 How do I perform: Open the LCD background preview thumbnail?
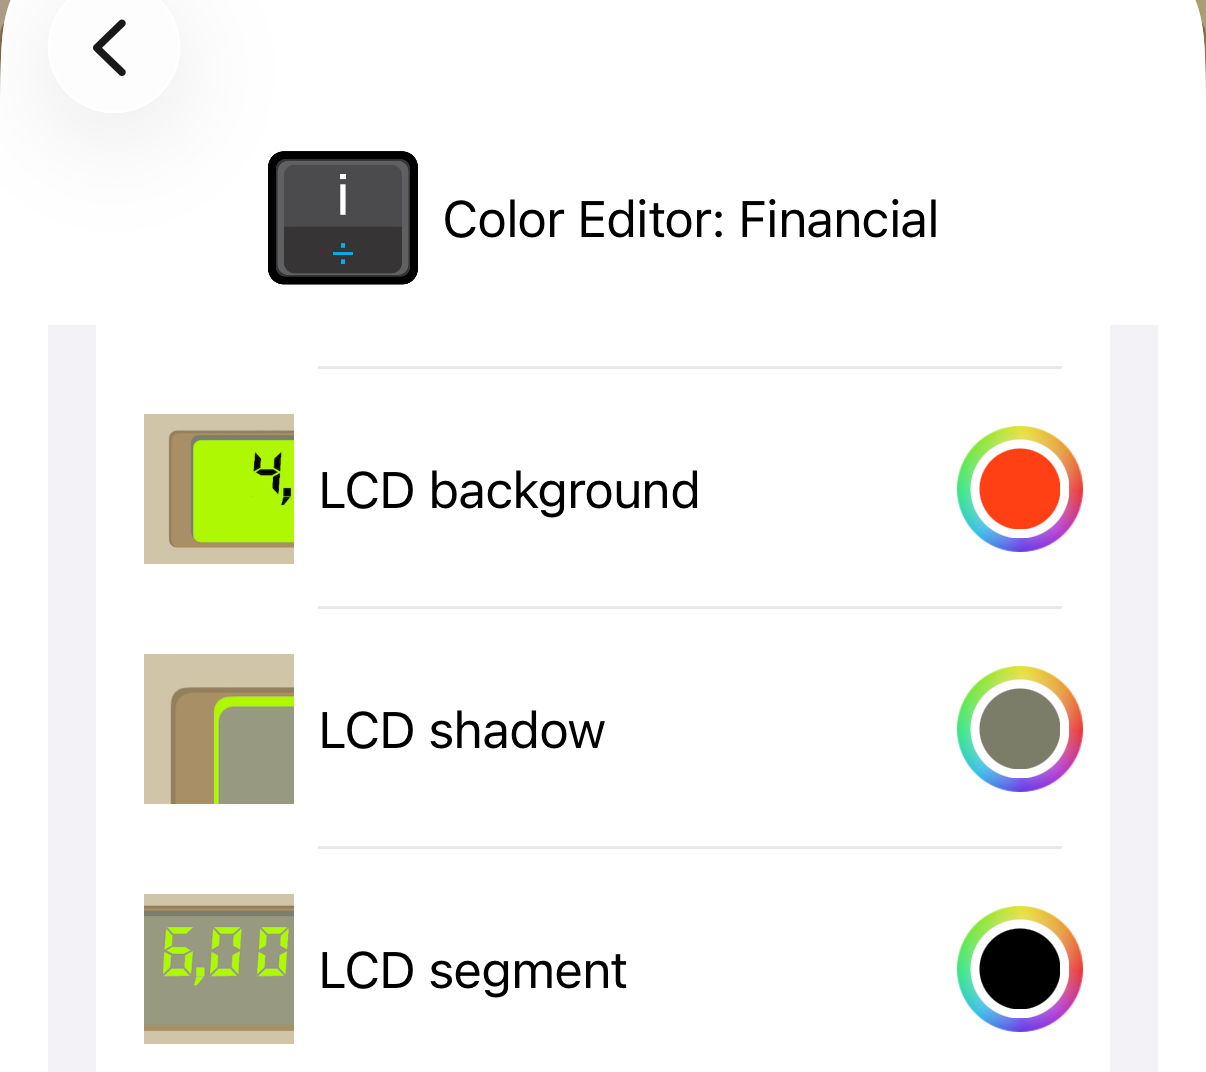(219, 489)
